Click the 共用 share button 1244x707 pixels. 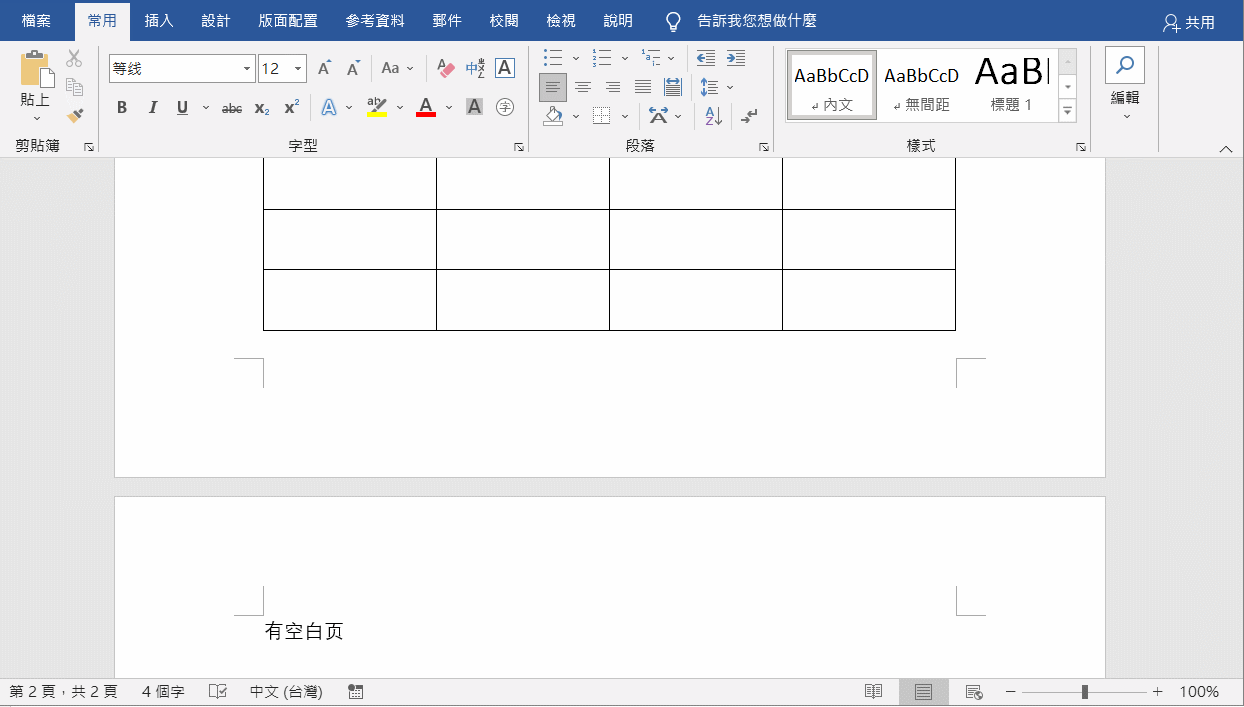(x=1190, y=22)
